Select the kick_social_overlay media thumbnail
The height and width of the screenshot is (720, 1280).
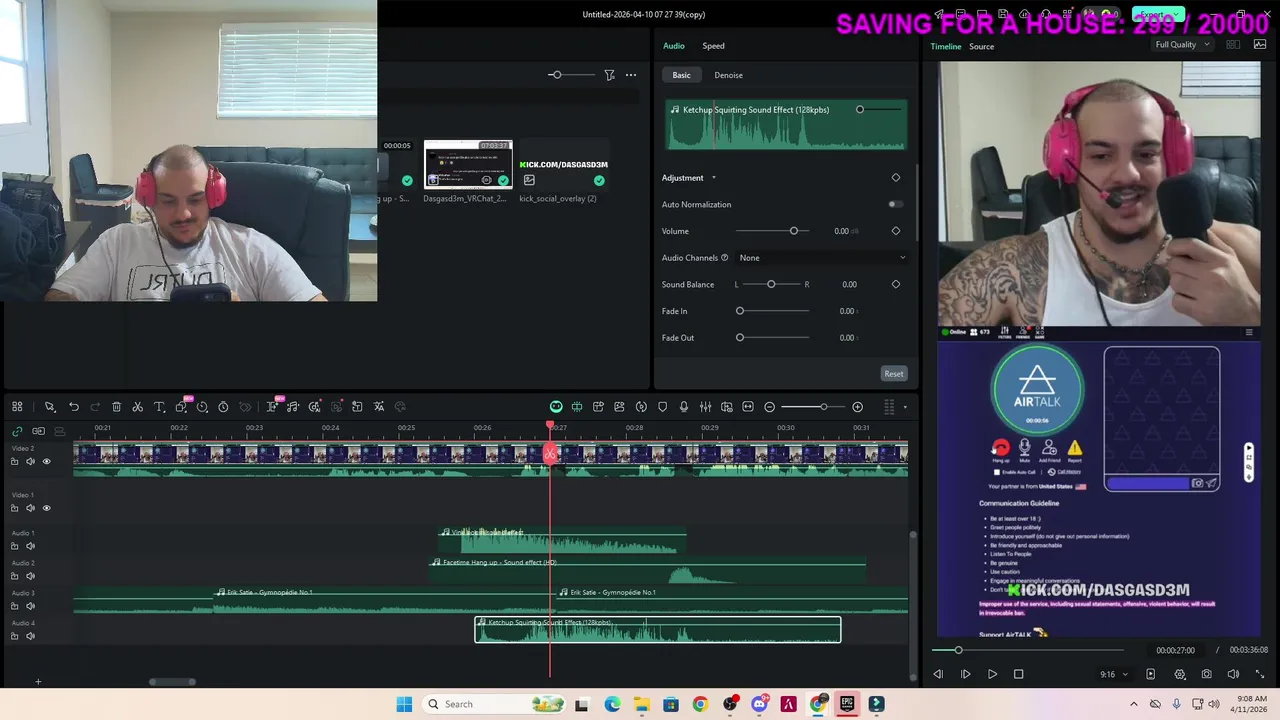(563, 165)
